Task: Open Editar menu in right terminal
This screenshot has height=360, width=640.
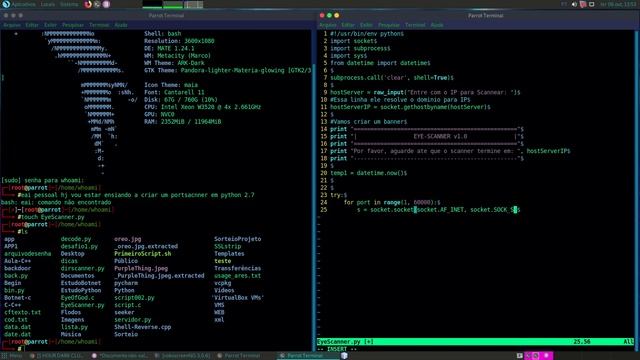Action: tap(348, 25)
